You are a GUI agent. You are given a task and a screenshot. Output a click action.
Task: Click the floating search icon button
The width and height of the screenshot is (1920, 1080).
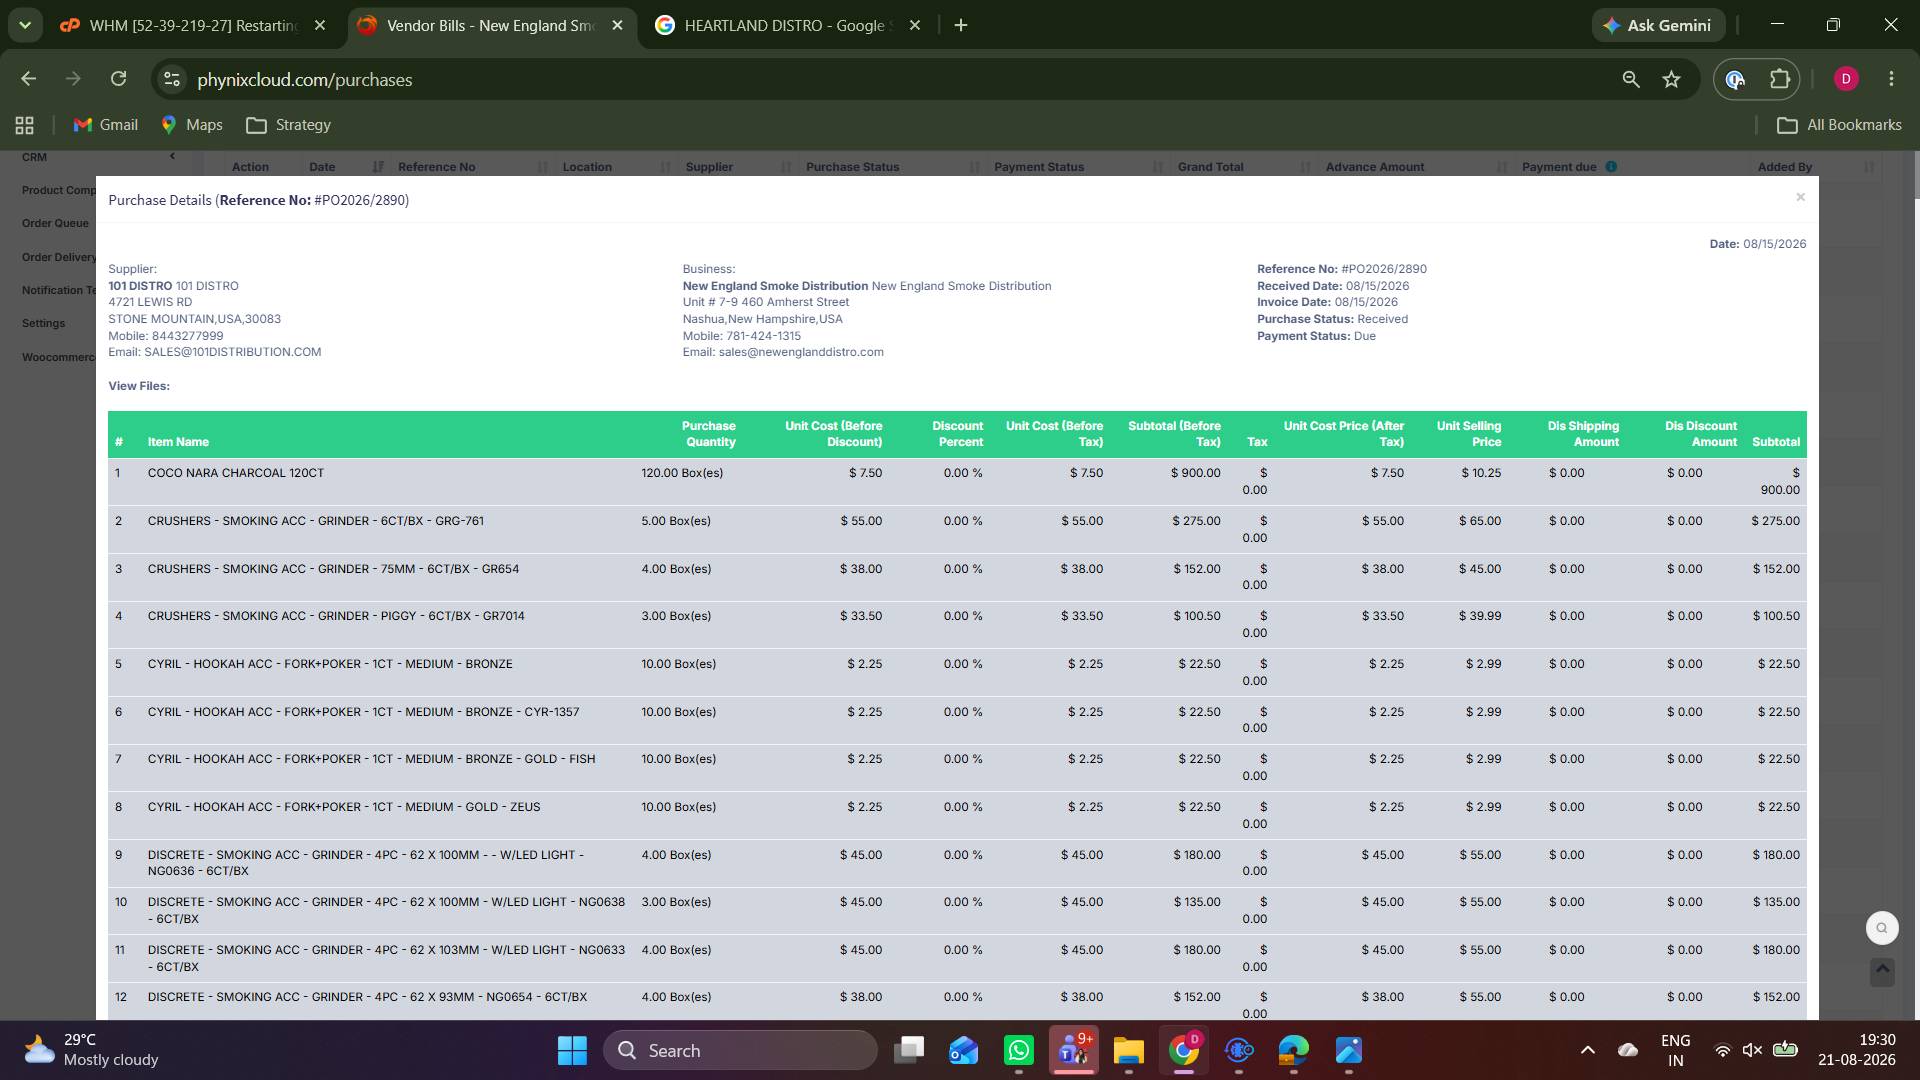pyautogui.click(x=1882, y=928)
